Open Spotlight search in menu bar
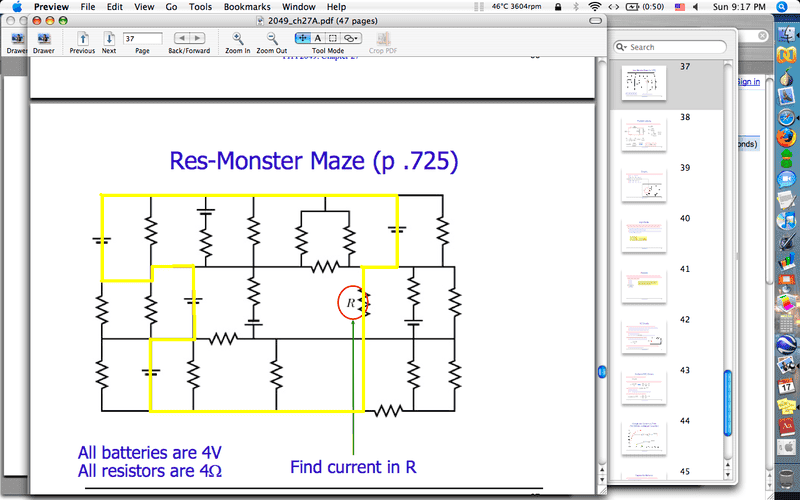This screenshot has height=500, width=800. pyautogui.click(x=782, y=7)
